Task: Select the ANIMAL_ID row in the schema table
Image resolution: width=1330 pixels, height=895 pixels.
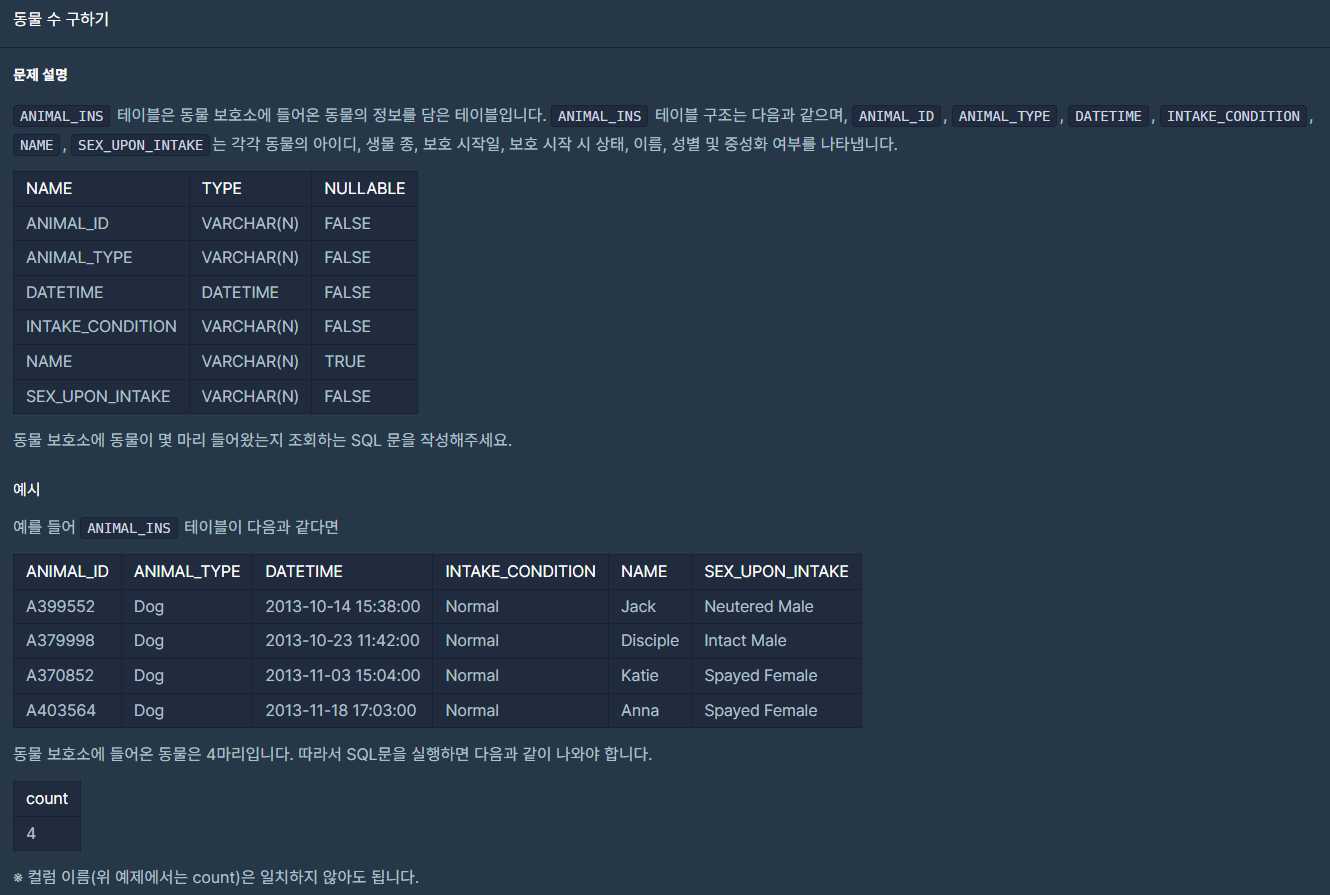Action: (x=67, y=223)
